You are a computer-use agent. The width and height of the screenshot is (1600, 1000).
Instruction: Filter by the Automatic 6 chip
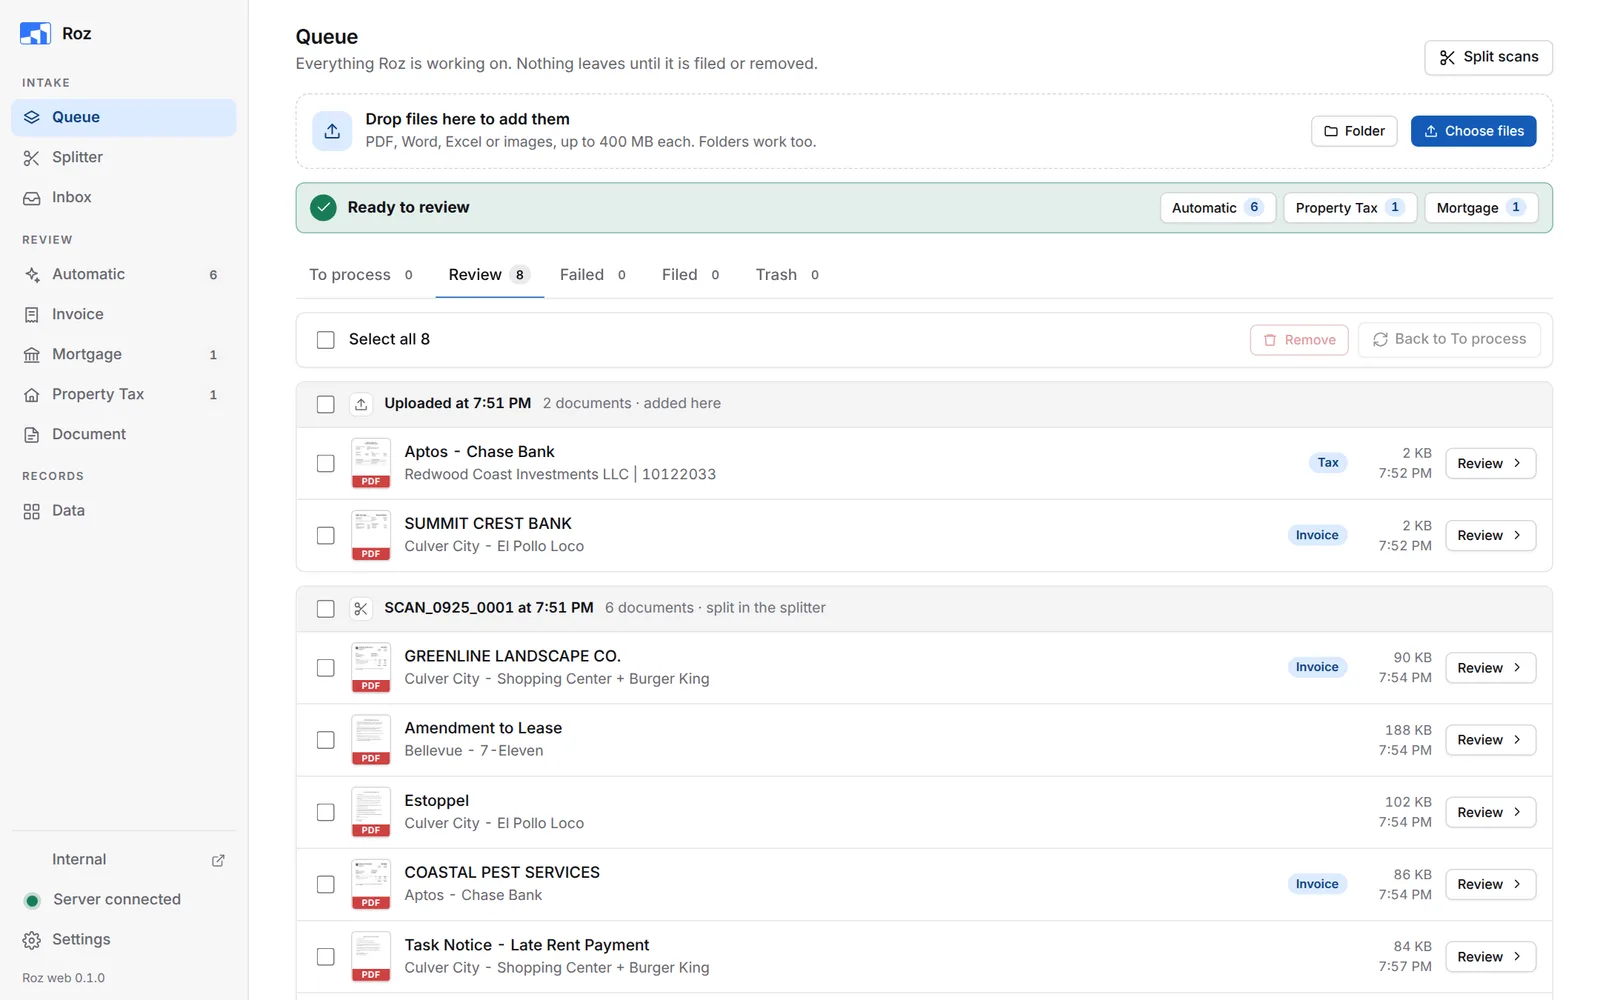[1217, 208]
